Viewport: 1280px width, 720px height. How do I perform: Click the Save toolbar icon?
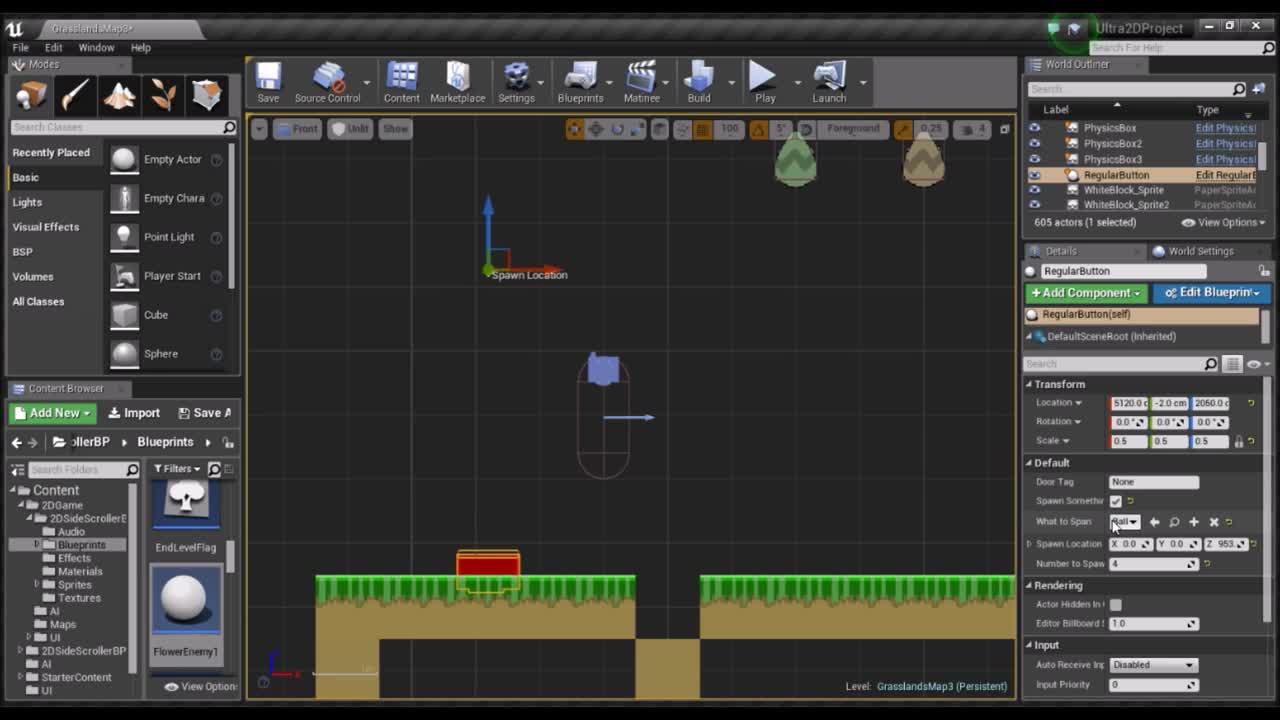click(x=268, y=82)
